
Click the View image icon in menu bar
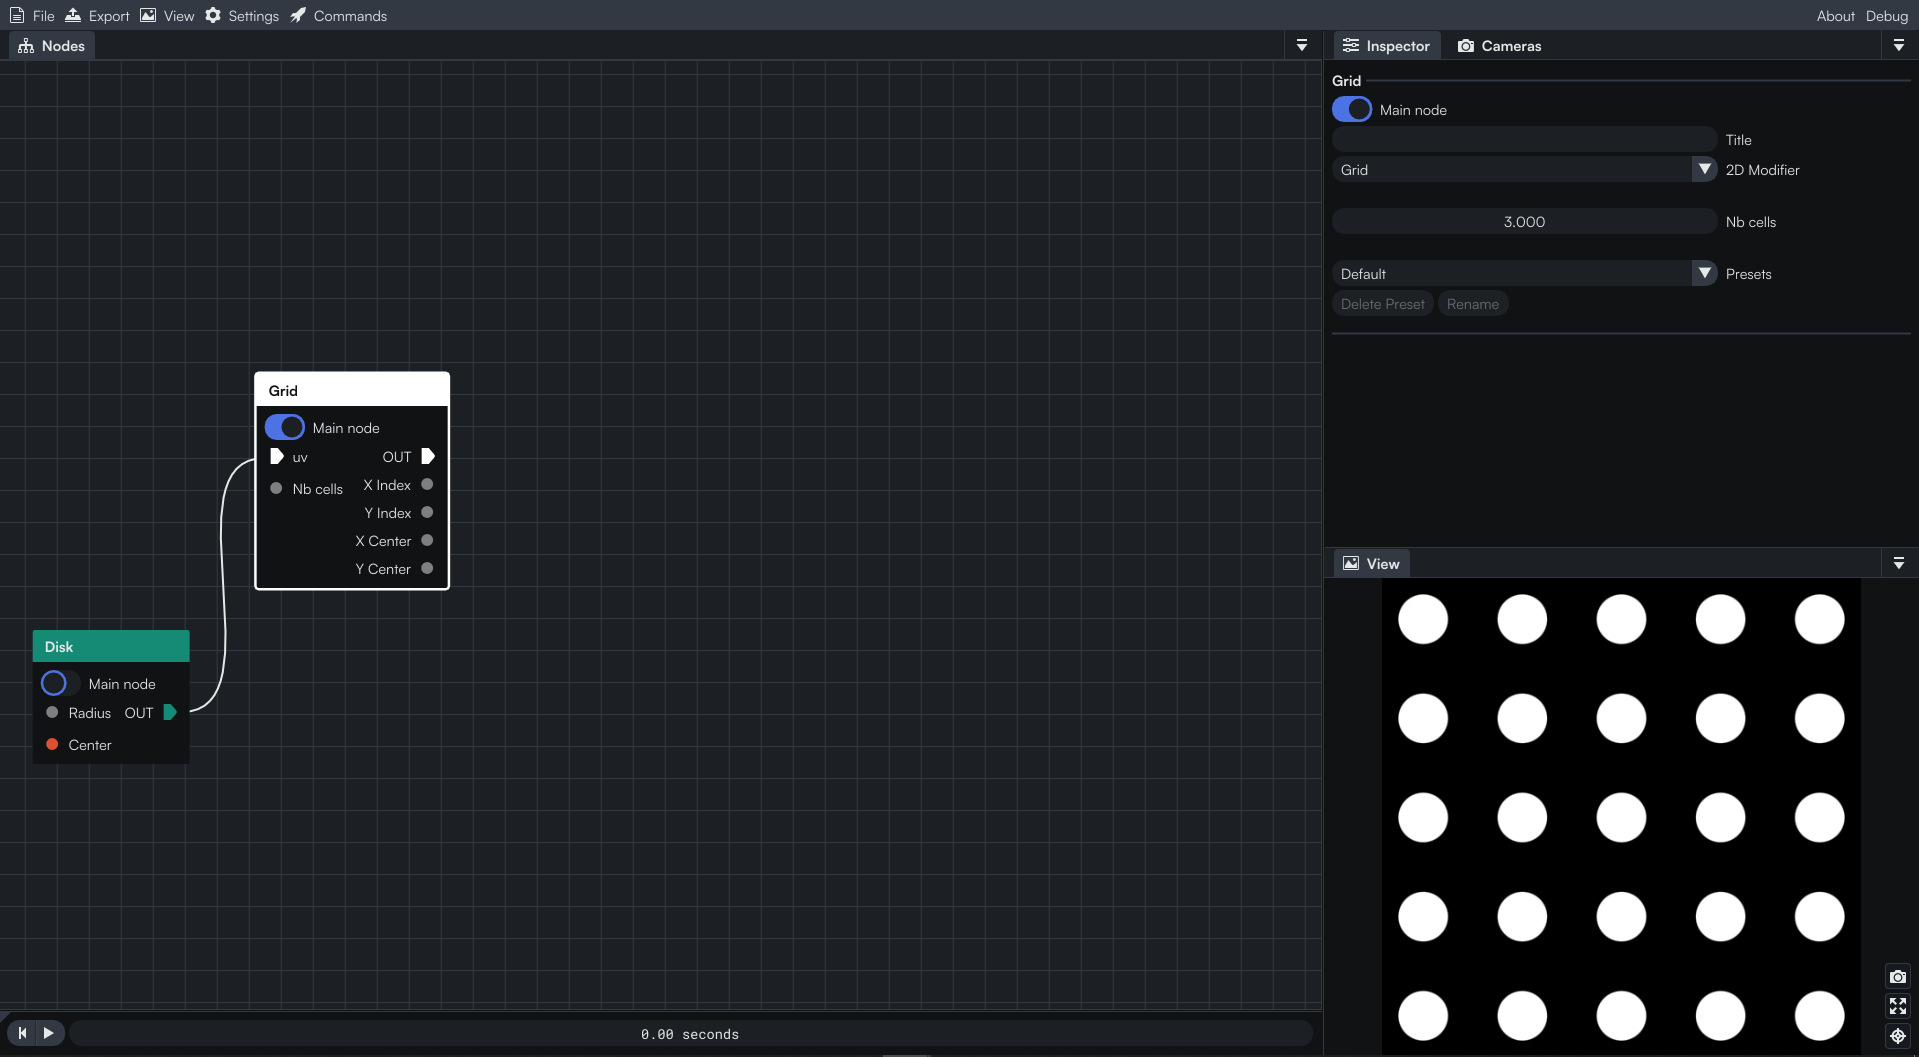148,16
